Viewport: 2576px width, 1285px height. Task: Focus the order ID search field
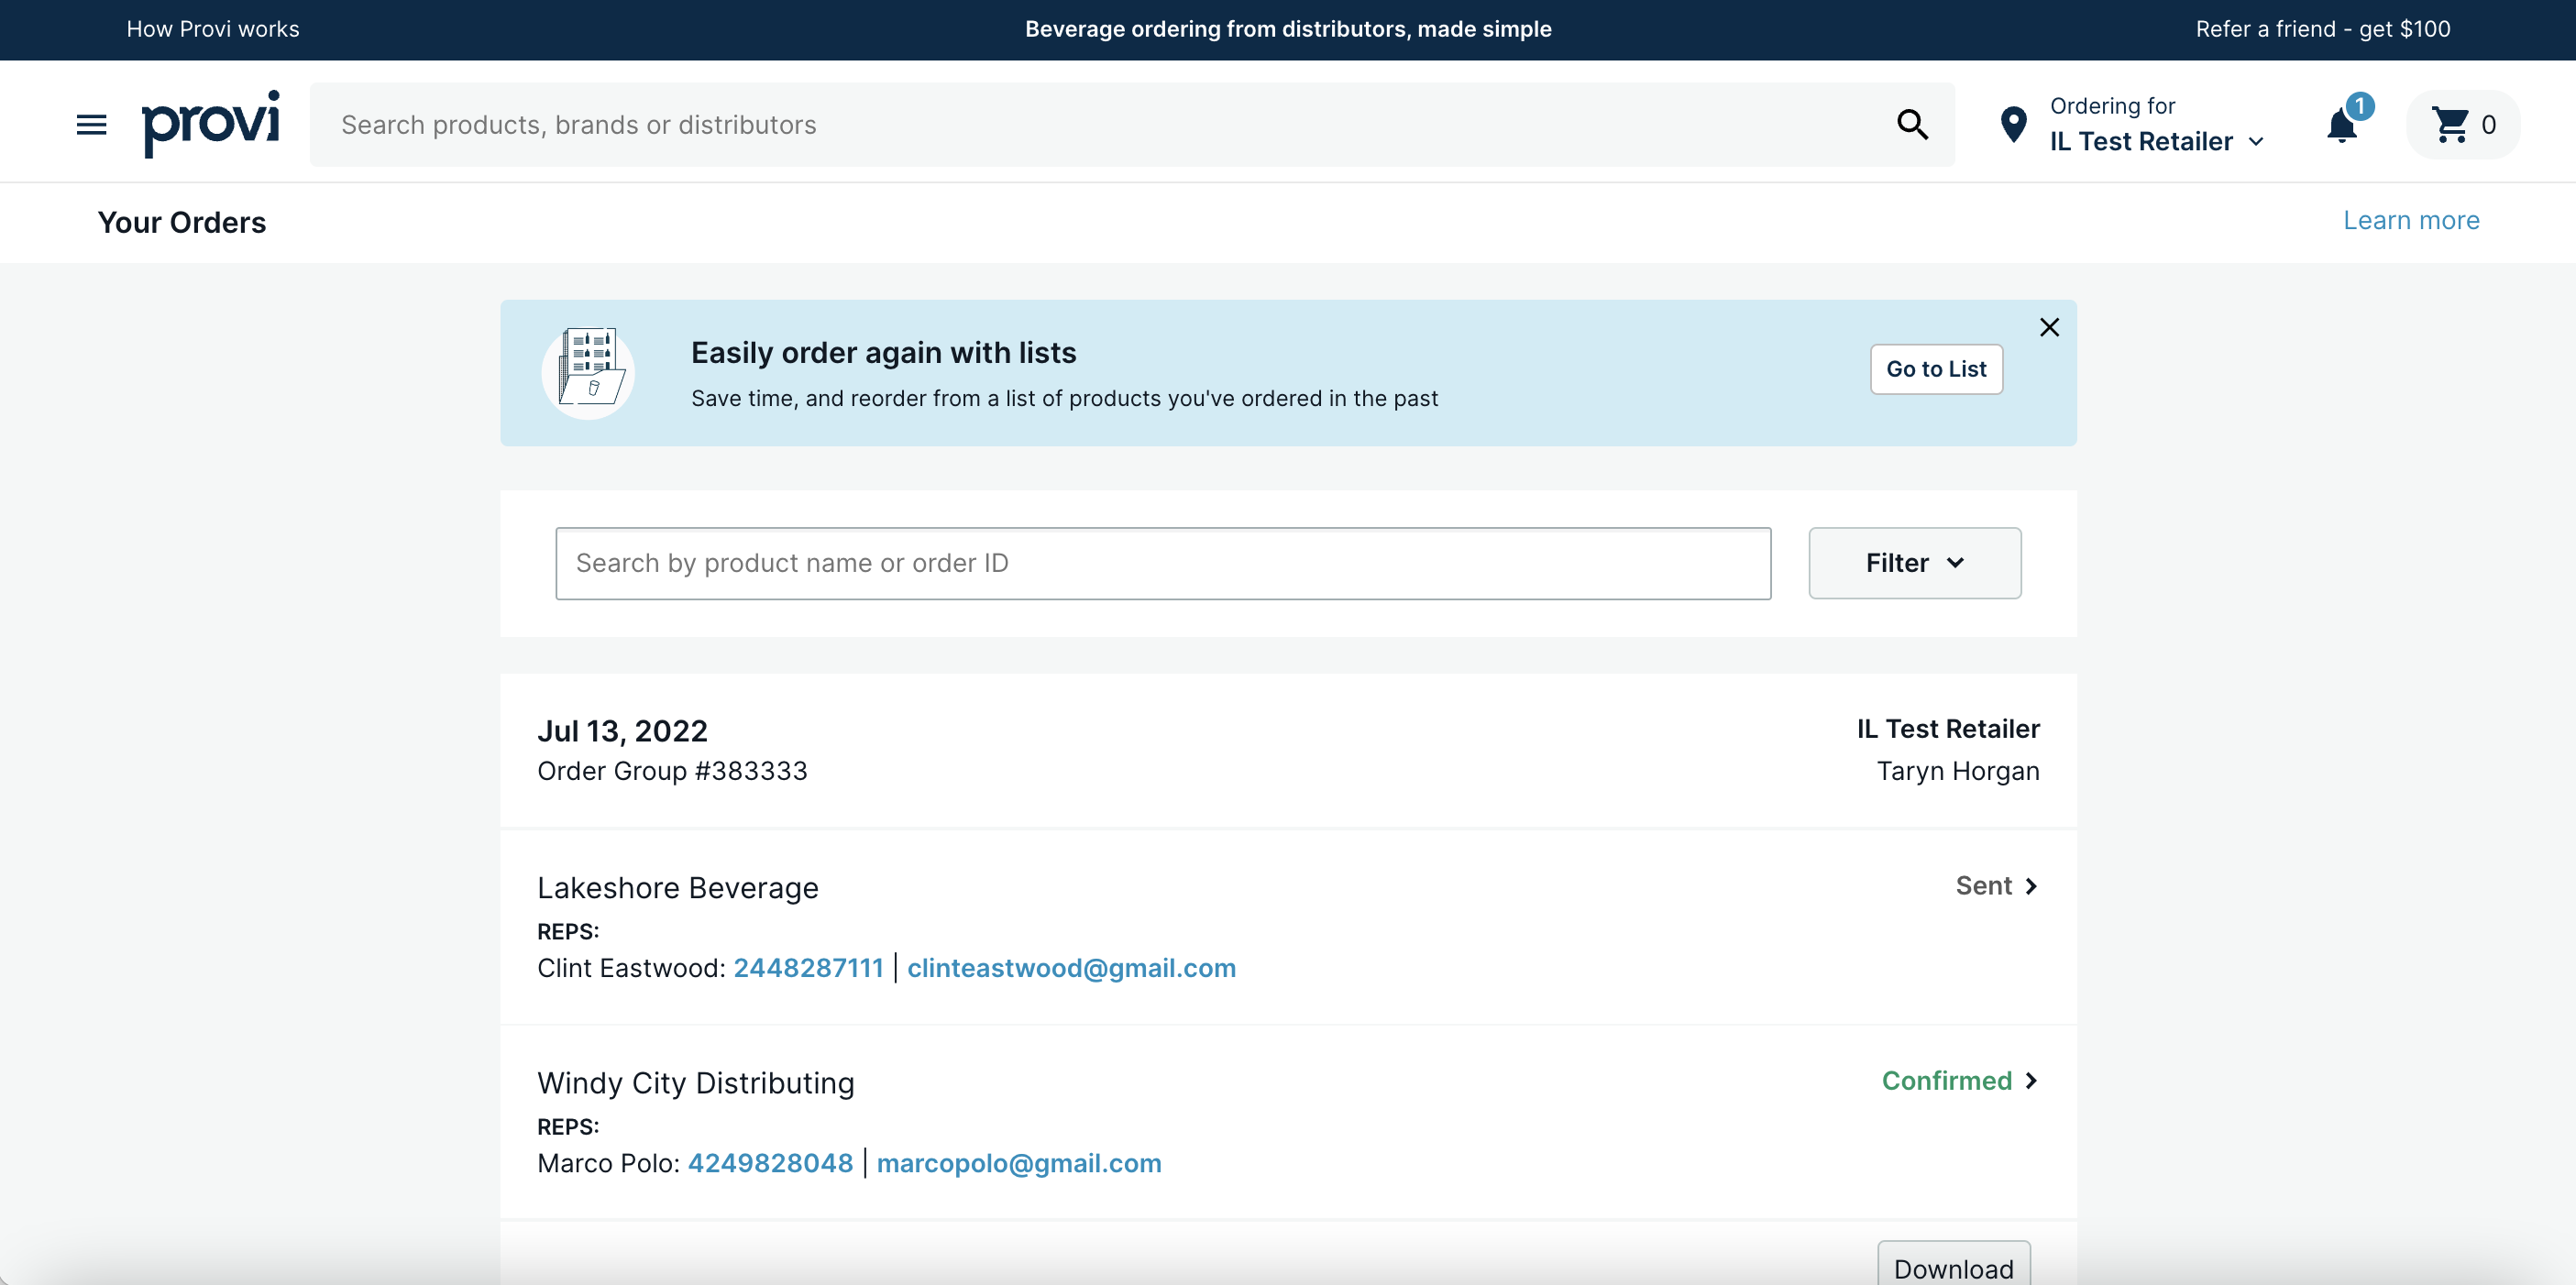[x=1162, y=563]
